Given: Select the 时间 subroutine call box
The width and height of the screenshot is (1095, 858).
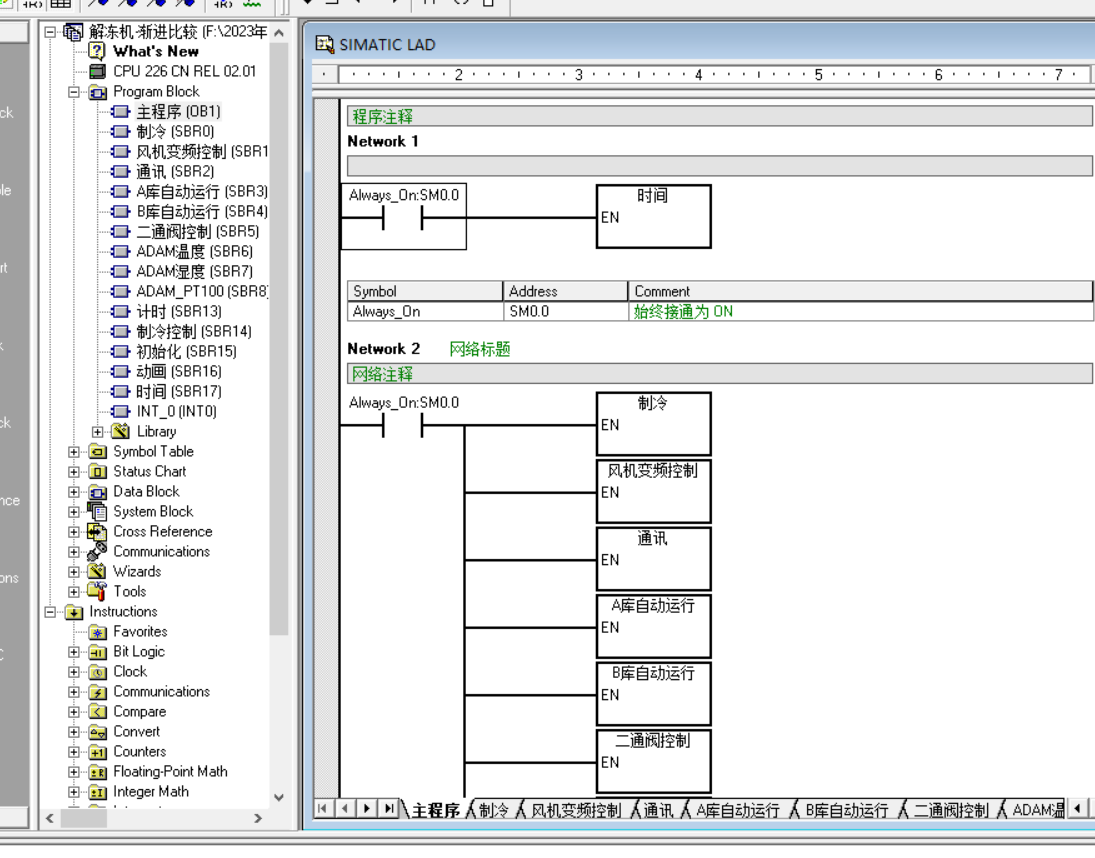Looking at the screenshot, I should click(x=654, y=216).
